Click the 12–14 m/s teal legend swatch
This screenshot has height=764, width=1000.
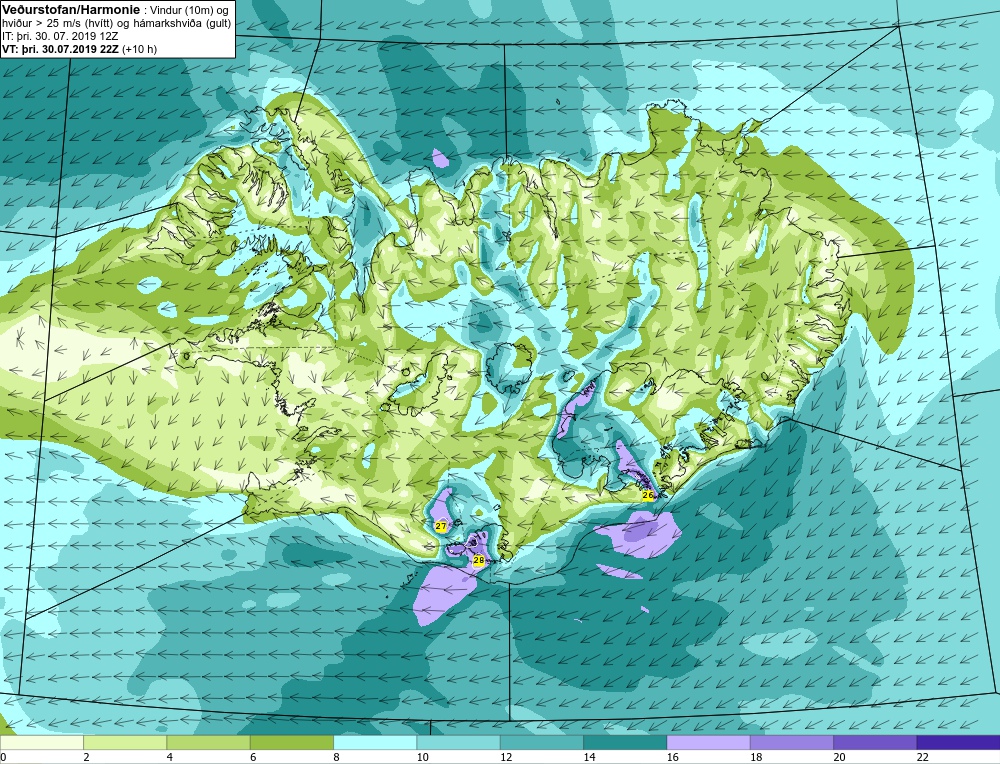[x=541, y=743]
